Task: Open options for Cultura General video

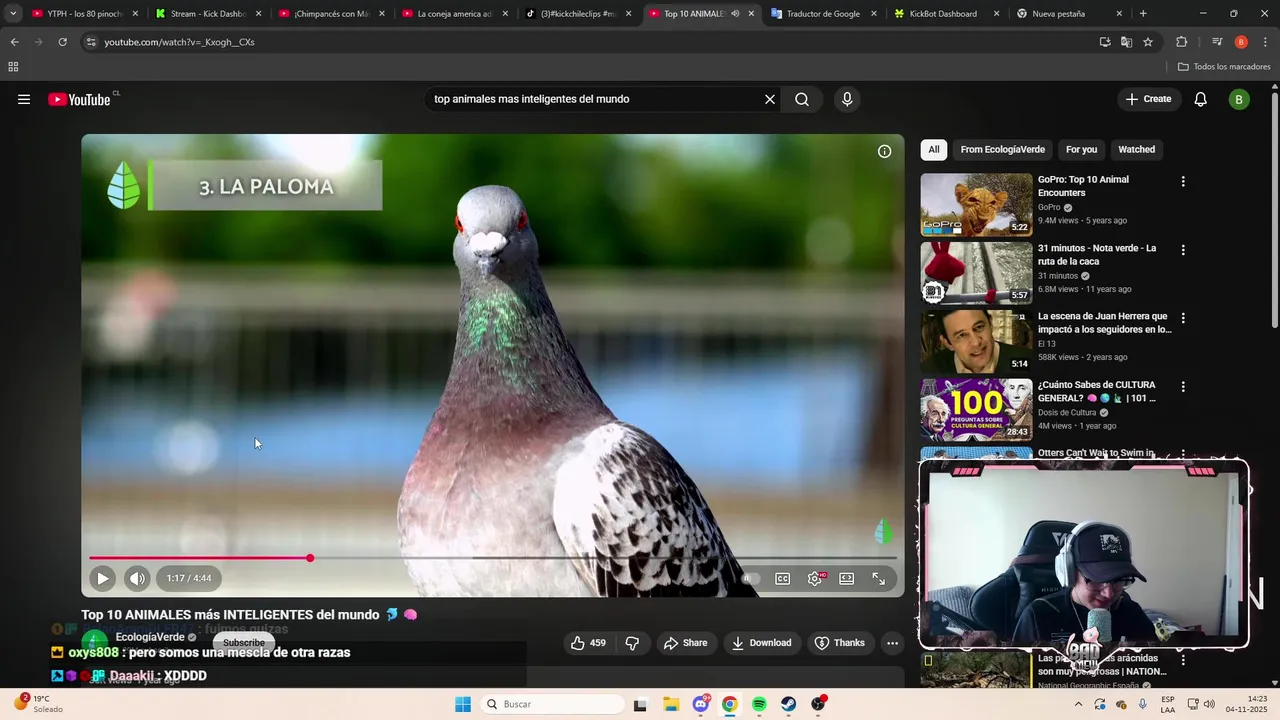Action: pos(1183,386)
